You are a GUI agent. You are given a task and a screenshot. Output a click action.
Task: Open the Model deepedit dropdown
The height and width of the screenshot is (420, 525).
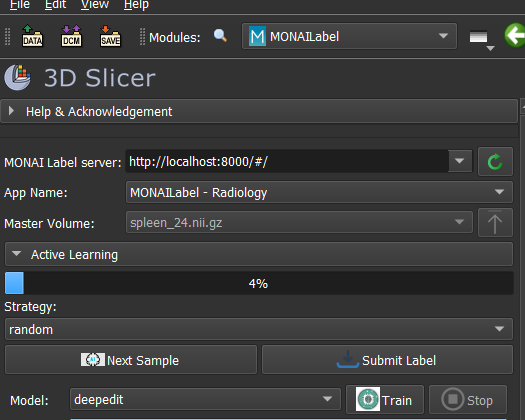click(x=205, y=399)
